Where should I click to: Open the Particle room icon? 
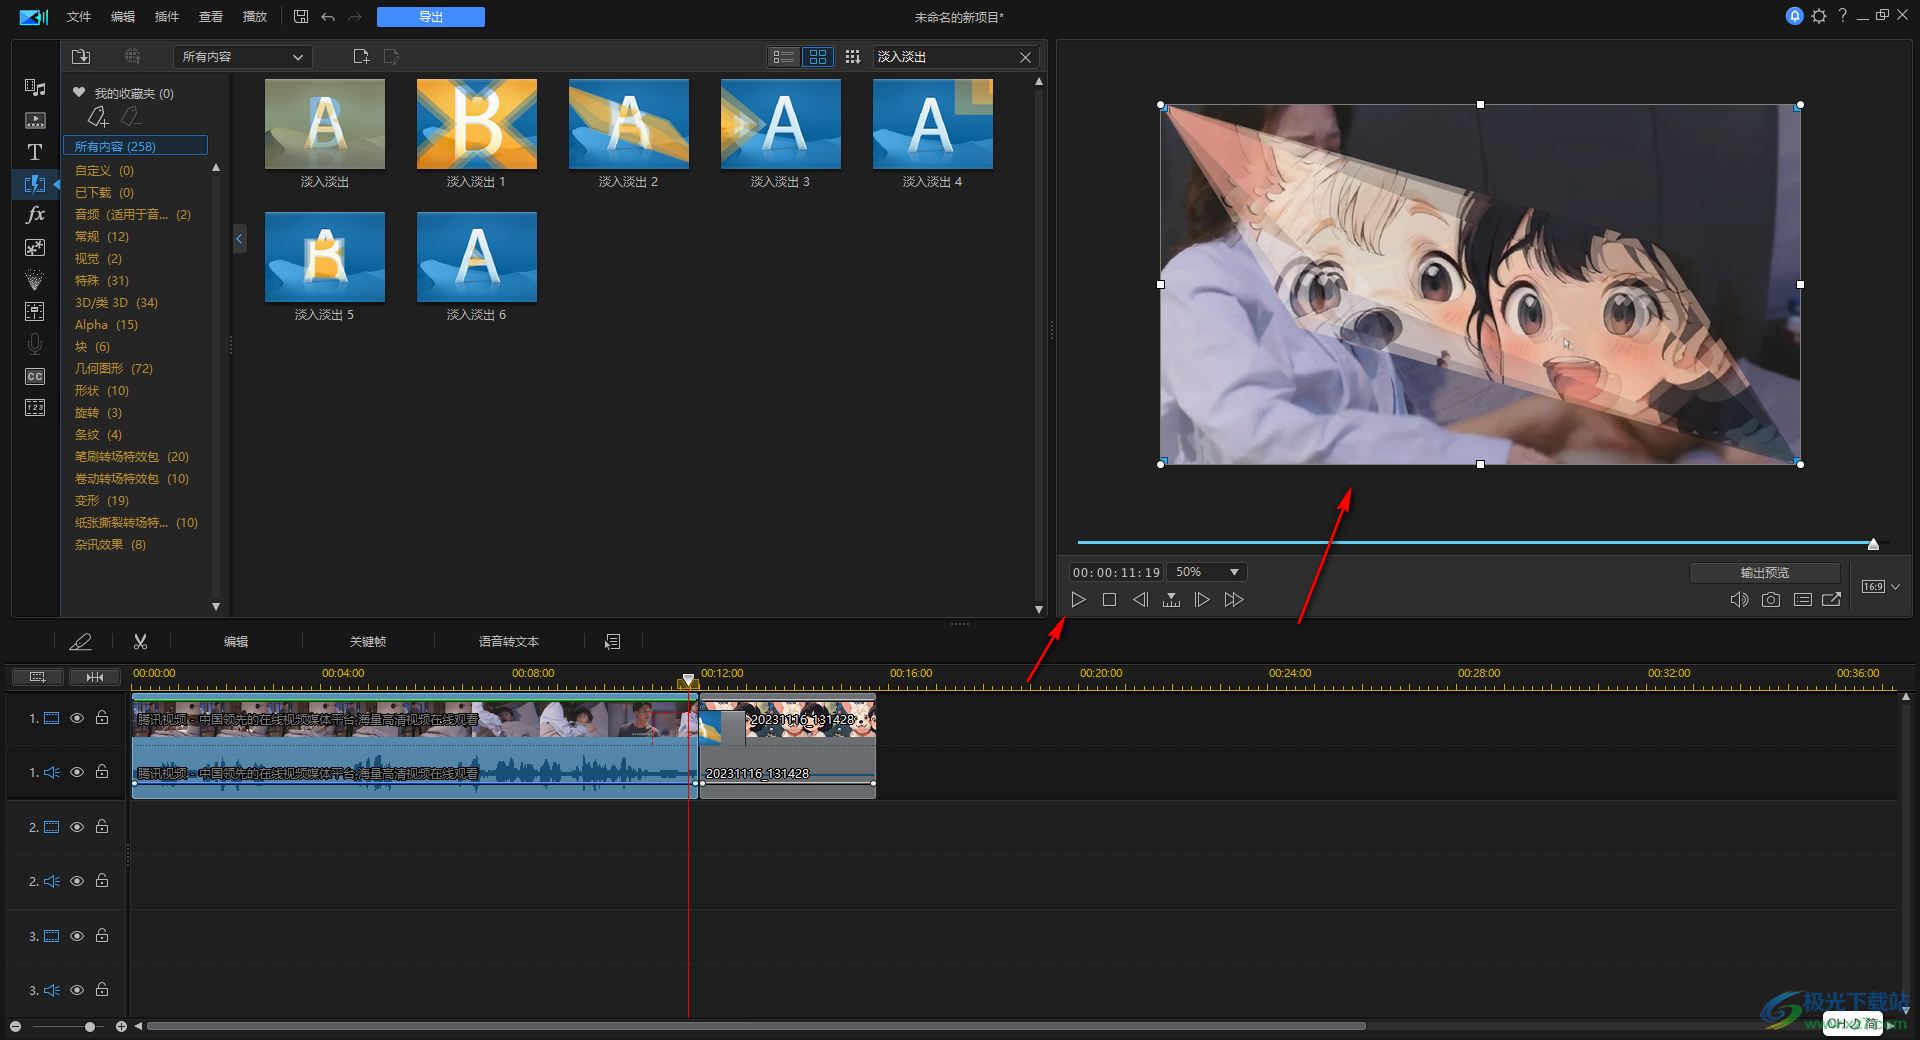[35, 280]
